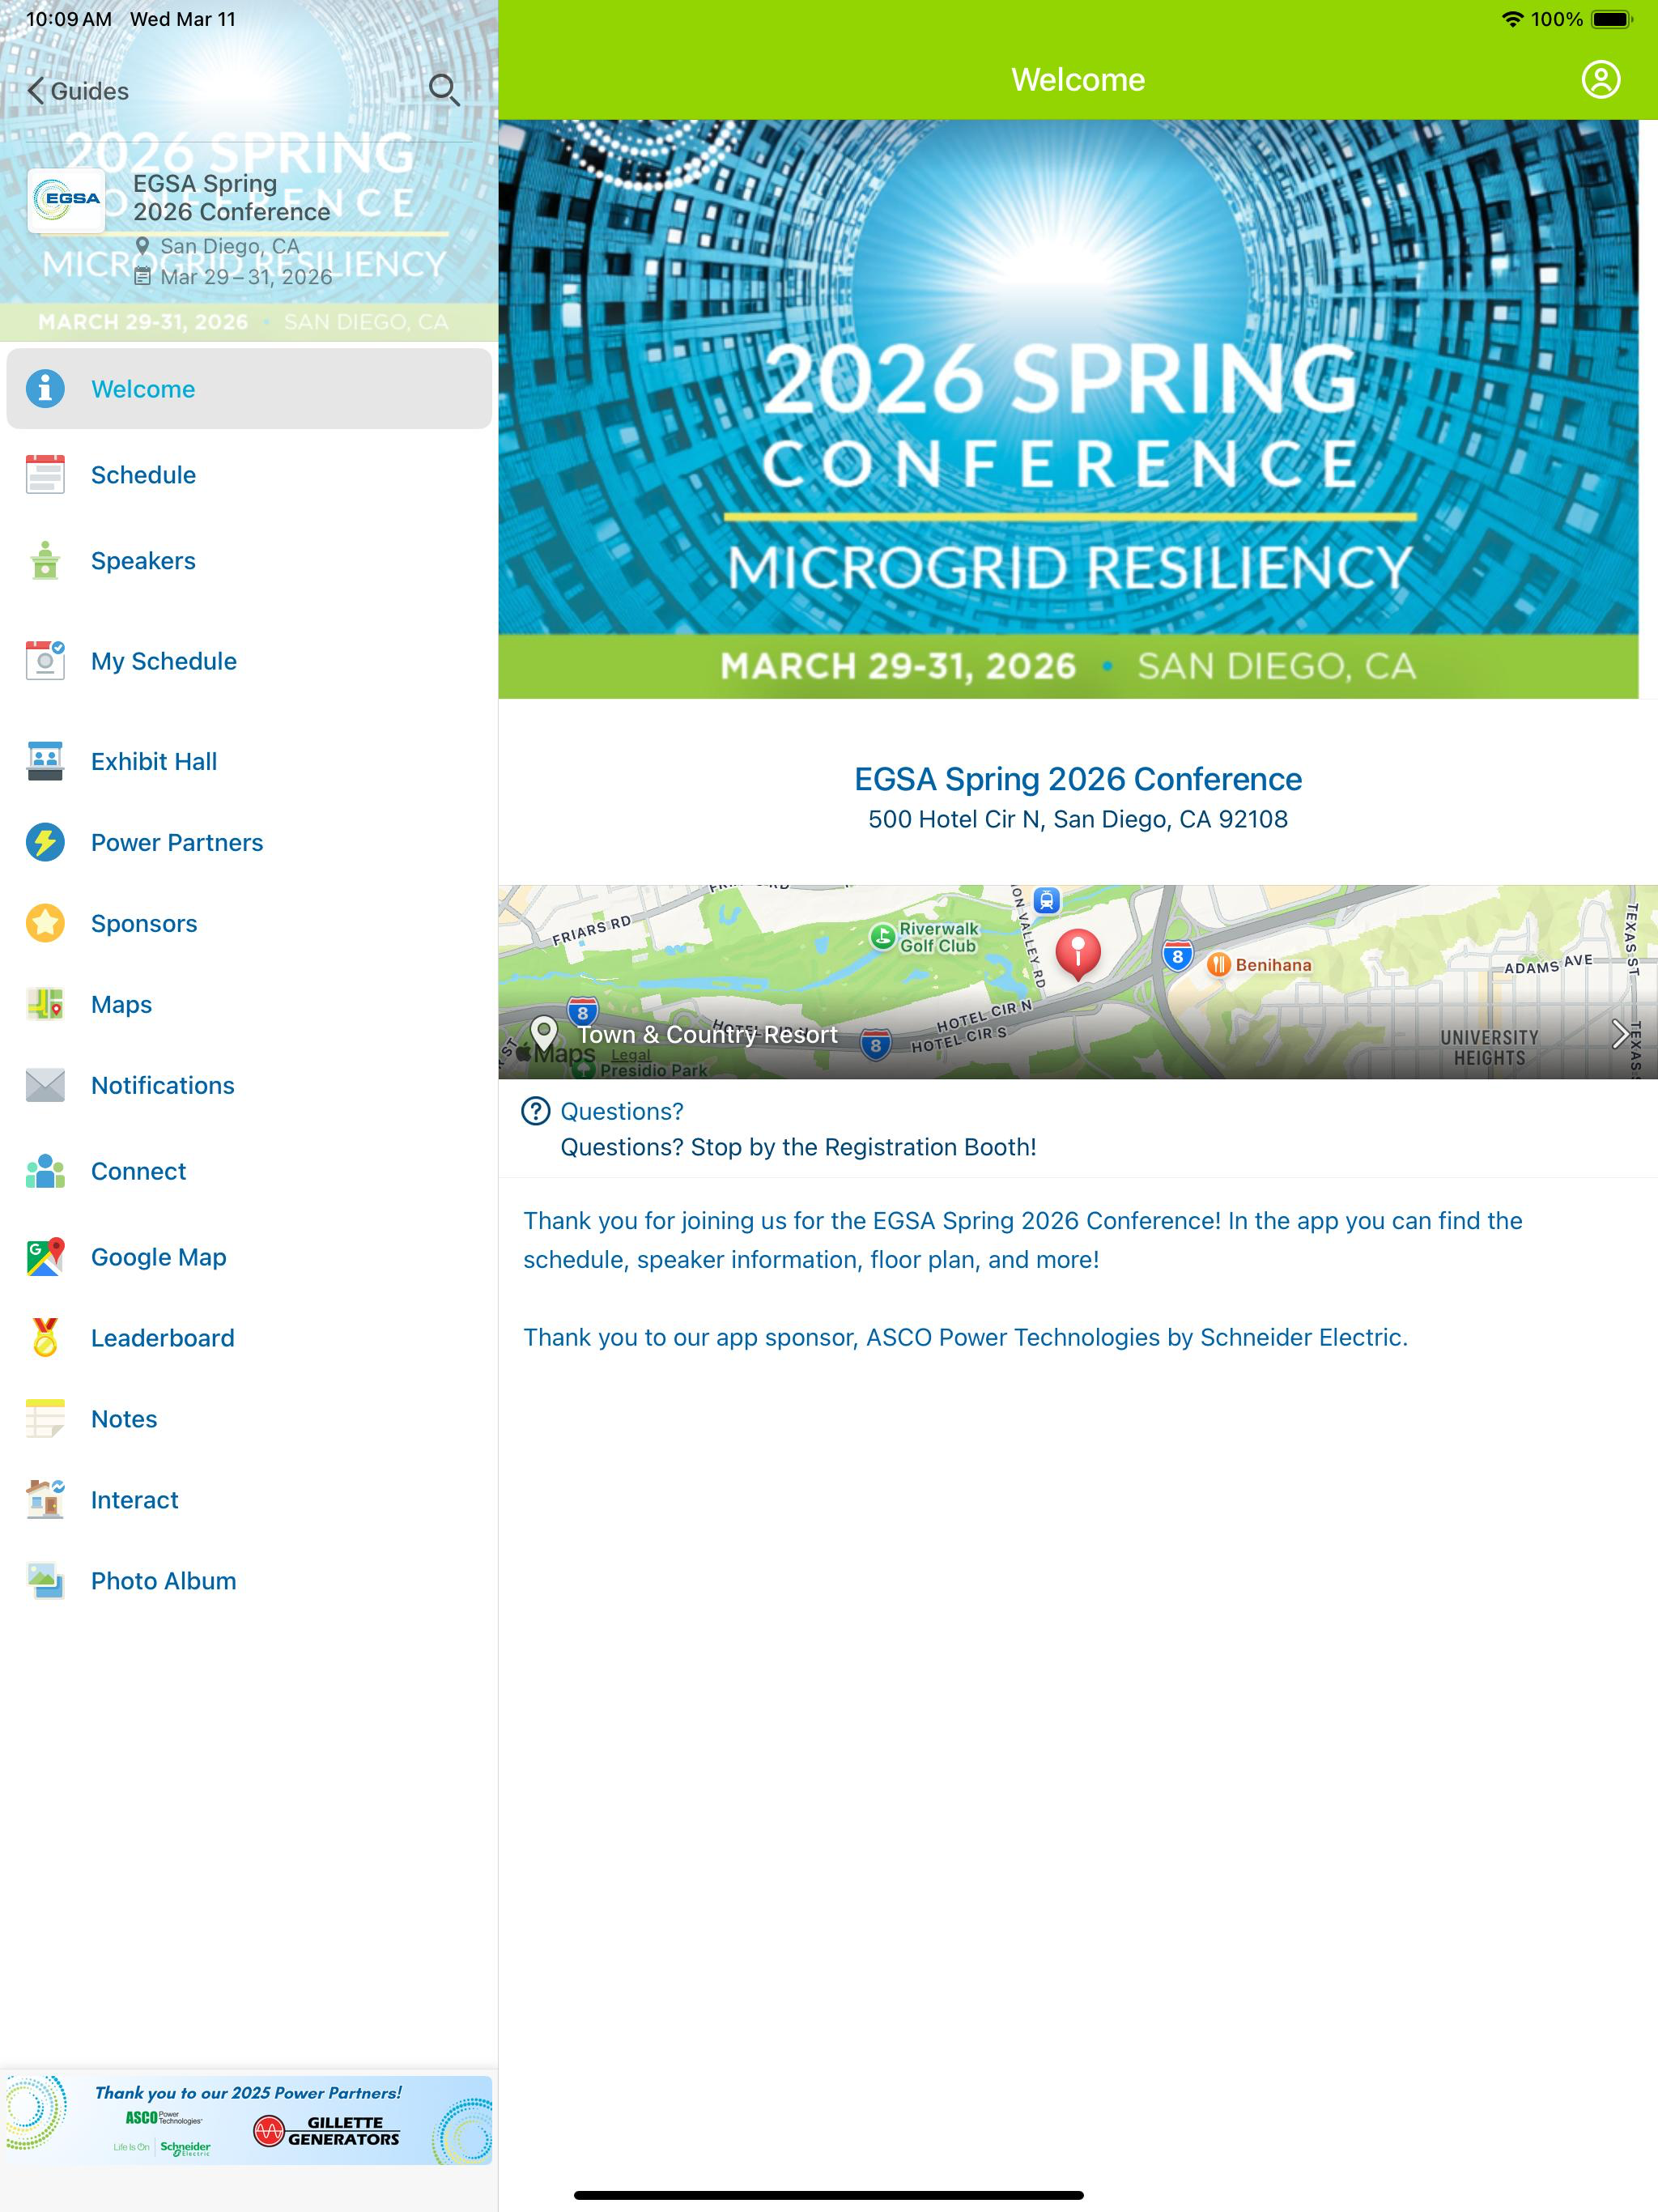
Task: Open the Maps section
Action: click(x=249, y=1004)
